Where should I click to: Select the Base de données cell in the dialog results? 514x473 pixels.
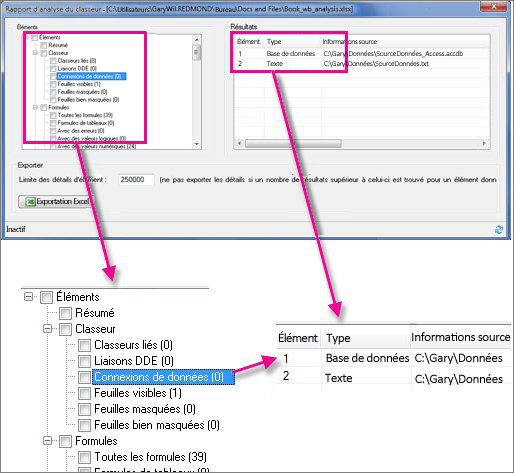tap(291, 54)
